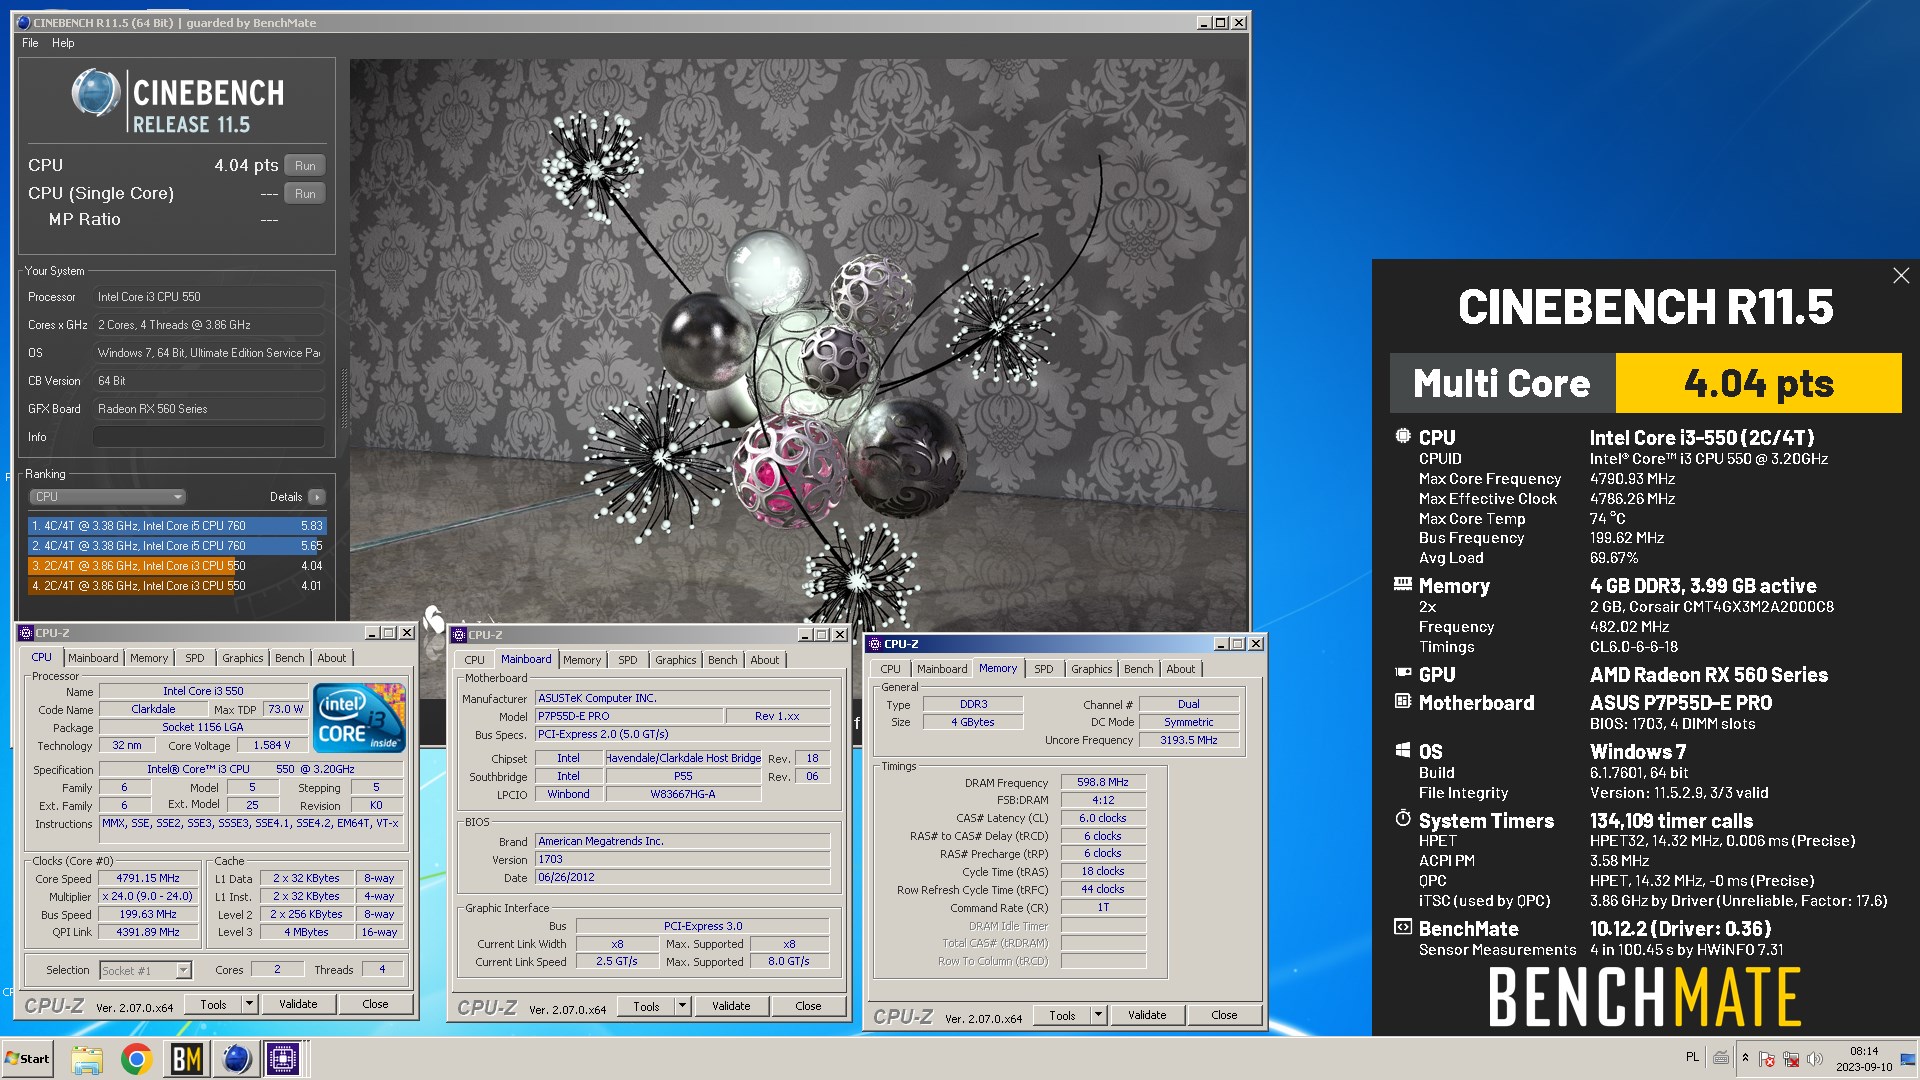Click the Cinebench Info input field
Viewport: 1920px width, 1080px height.
tap(208, 437)
